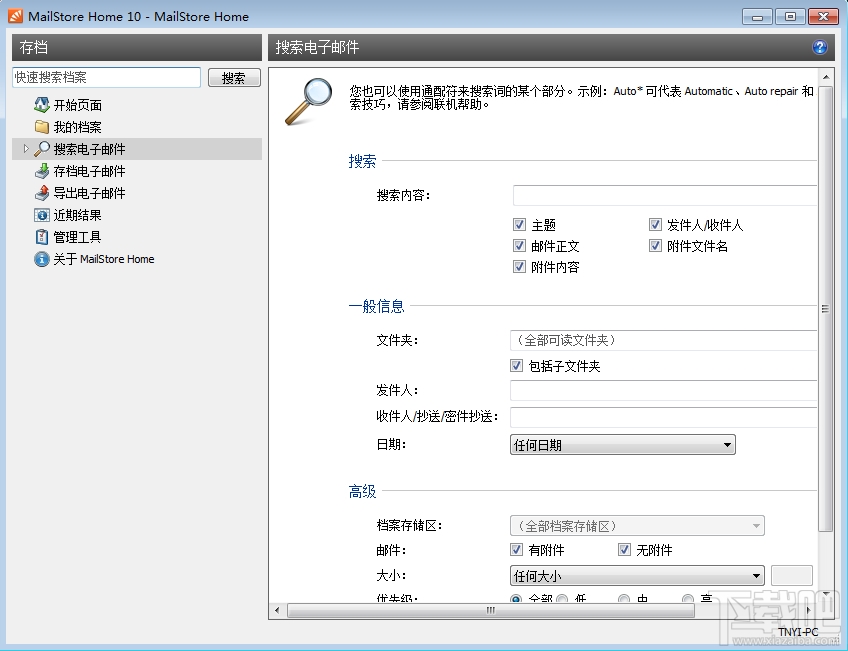取消勾选附件文件名复选框
Viewport: 848px width, 651px height.
pyautogui.click(x=656, y=245)
